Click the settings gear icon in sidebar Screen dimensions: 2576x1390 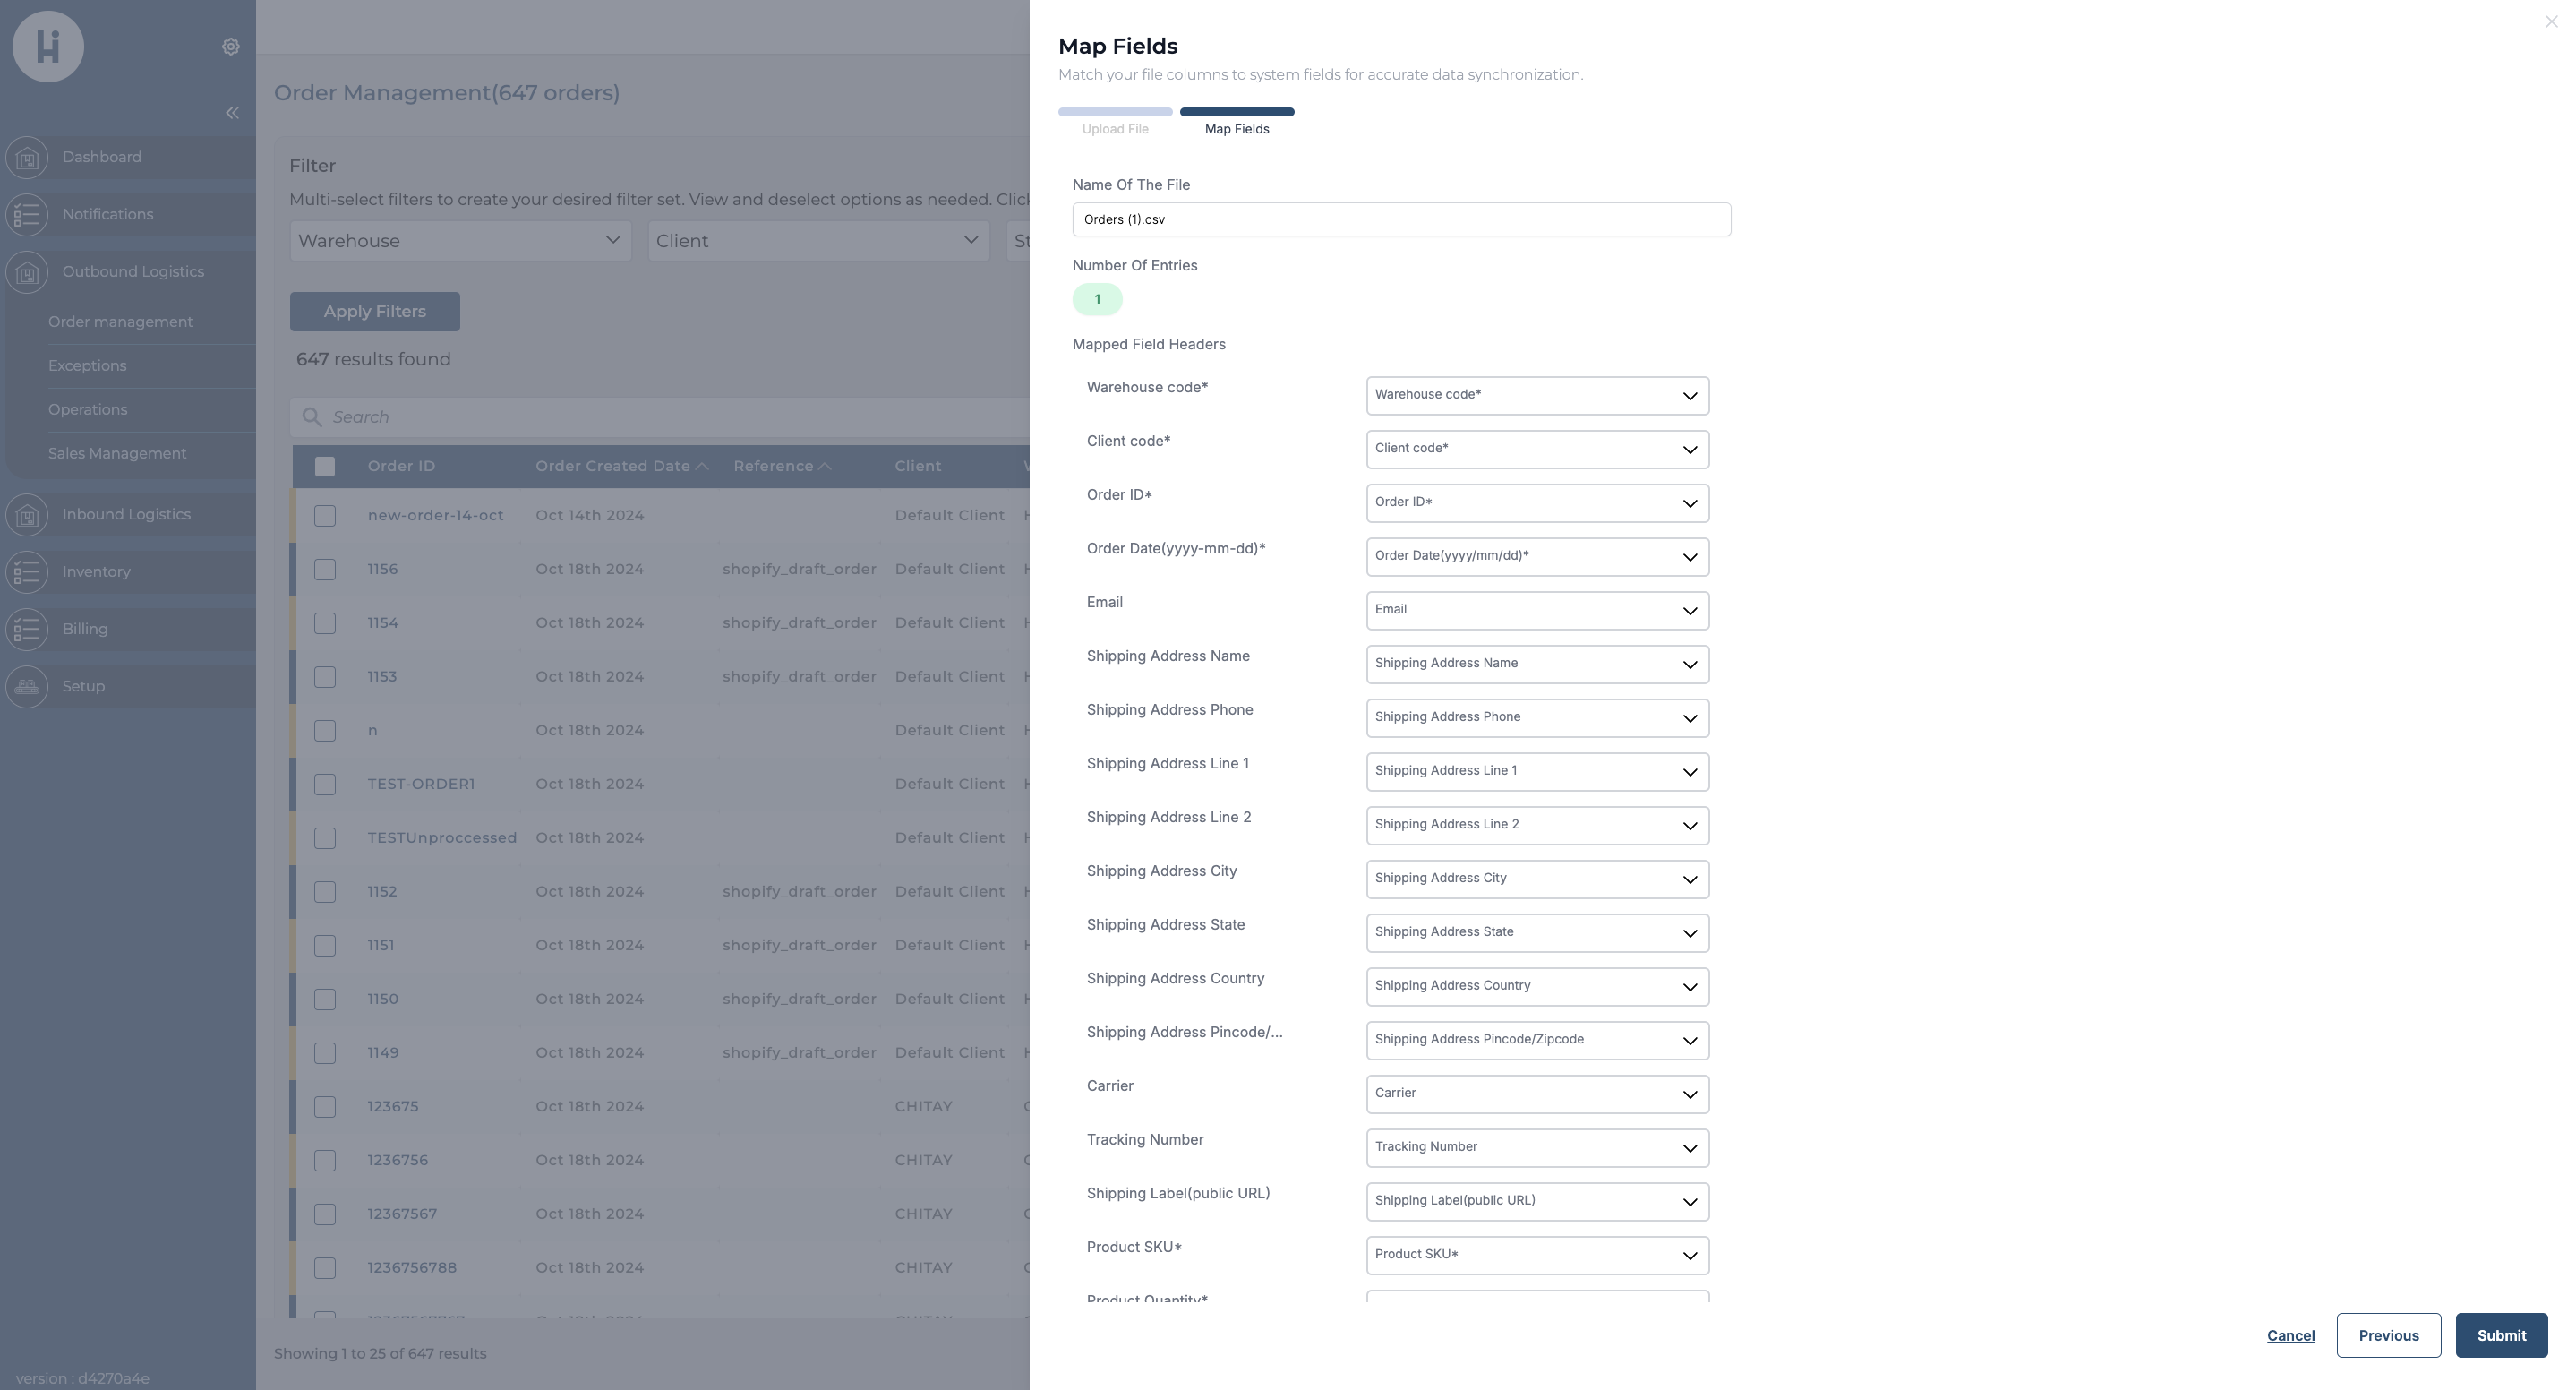[x=231, y=47]
